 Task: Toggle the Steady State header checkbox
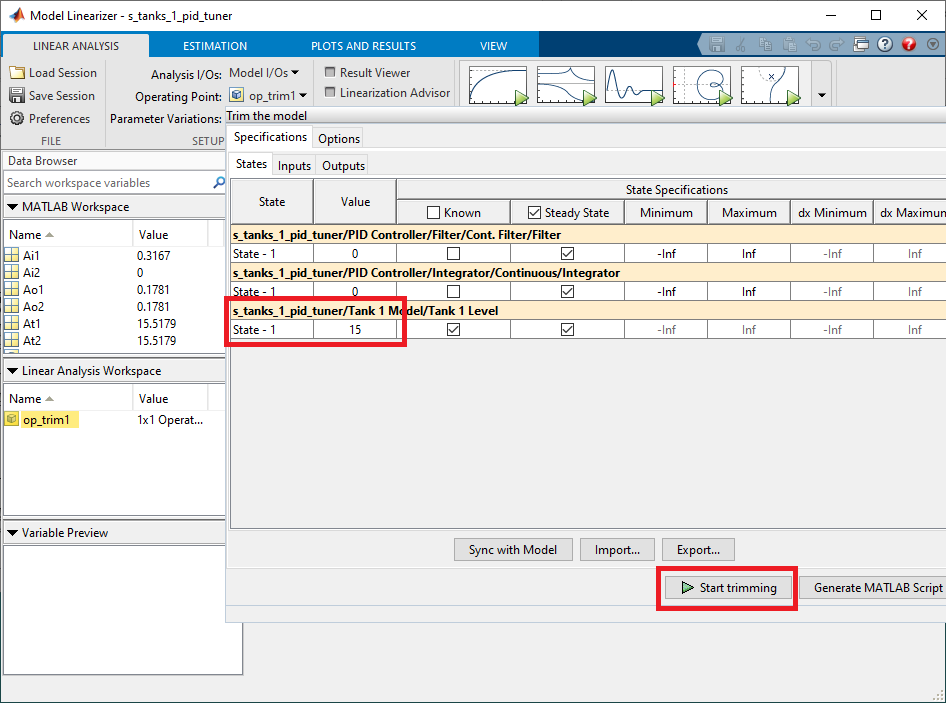click(534, 213)
